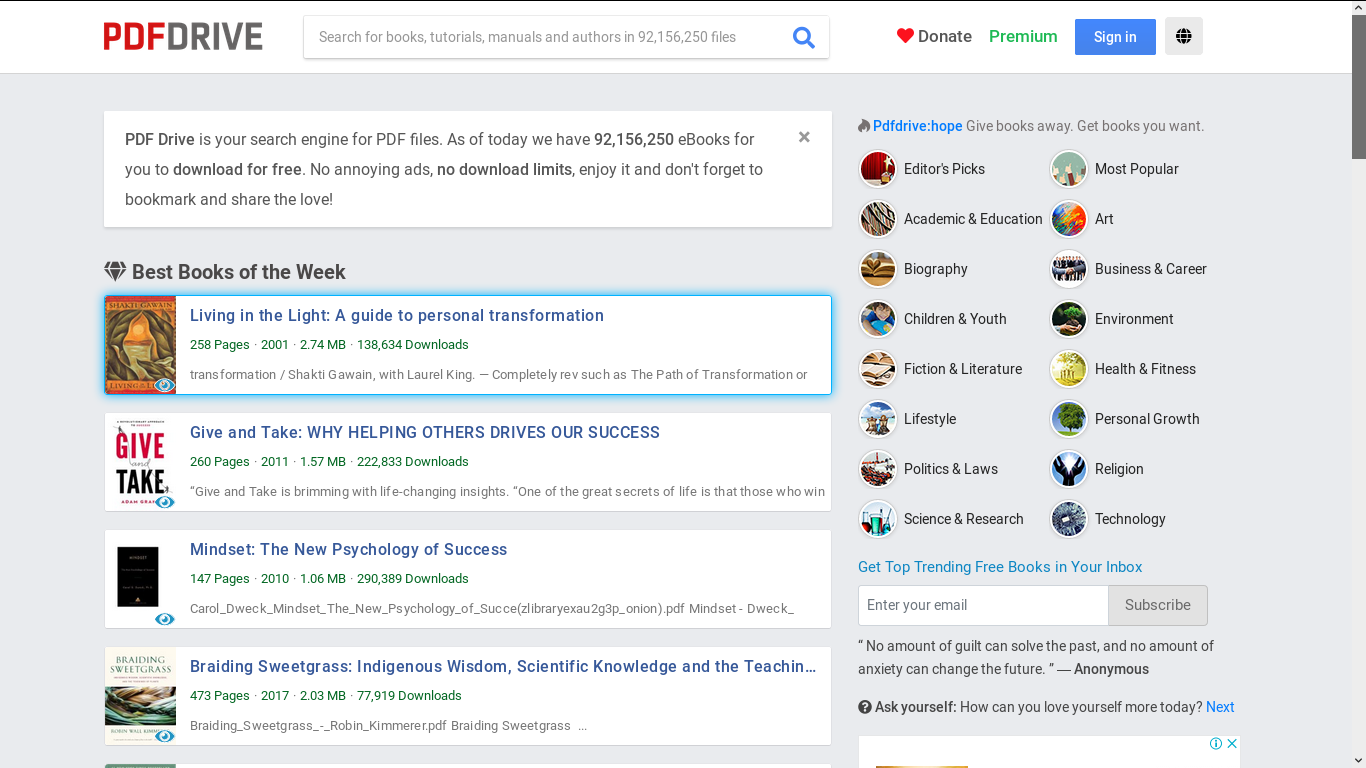Open Technology category icon
1366x768 pixels.
[1069, 519]
